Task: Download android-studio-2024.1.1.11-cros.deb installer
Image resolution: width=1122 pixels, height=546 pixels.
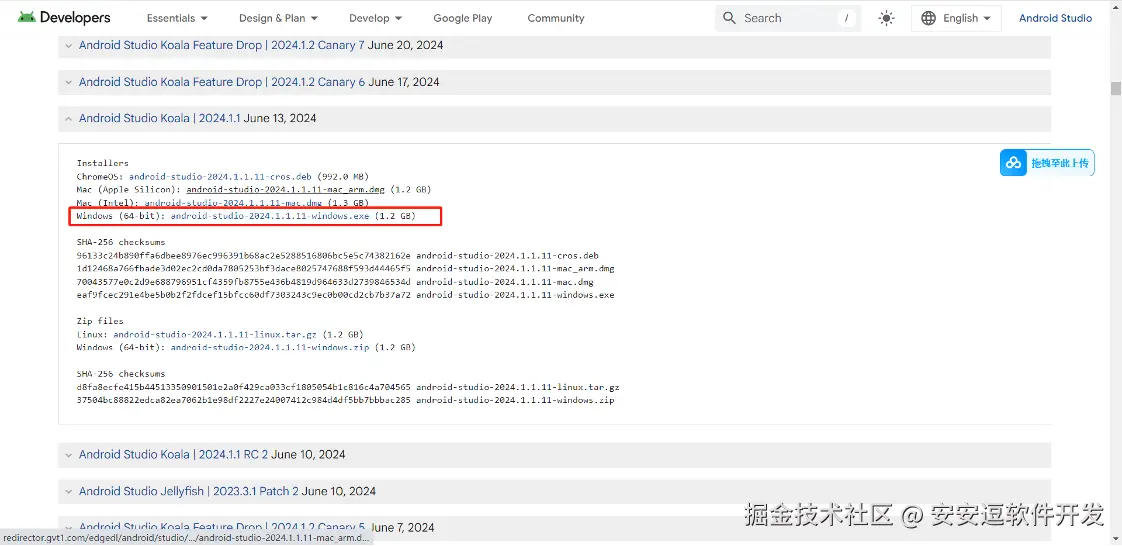Action: [x=218, y=176]
